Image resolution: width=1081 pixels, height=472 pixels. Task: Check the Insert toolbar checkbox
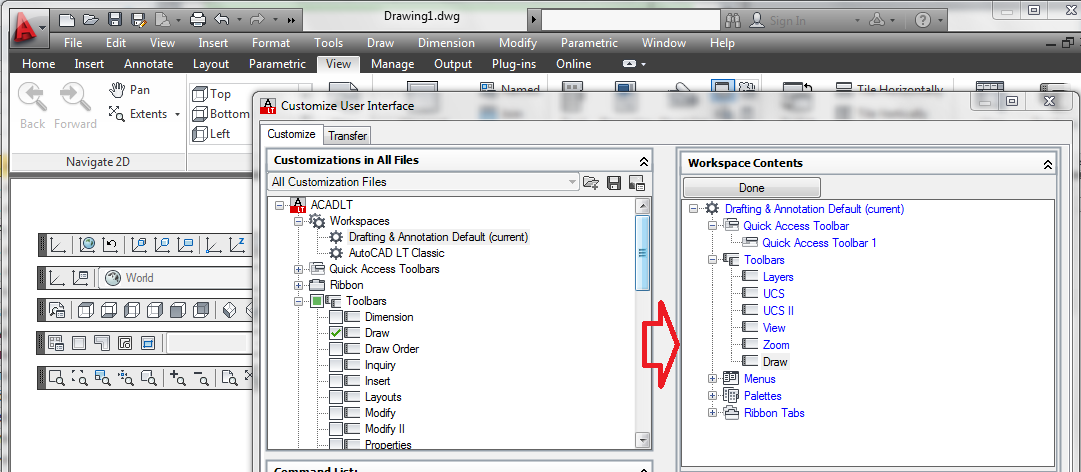tap(336, 381)
